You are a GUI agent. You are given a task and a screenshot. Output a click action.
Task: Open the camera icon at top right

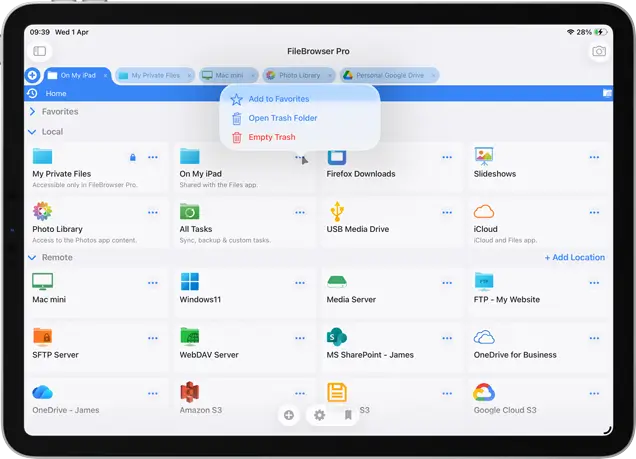click(599, 51)
